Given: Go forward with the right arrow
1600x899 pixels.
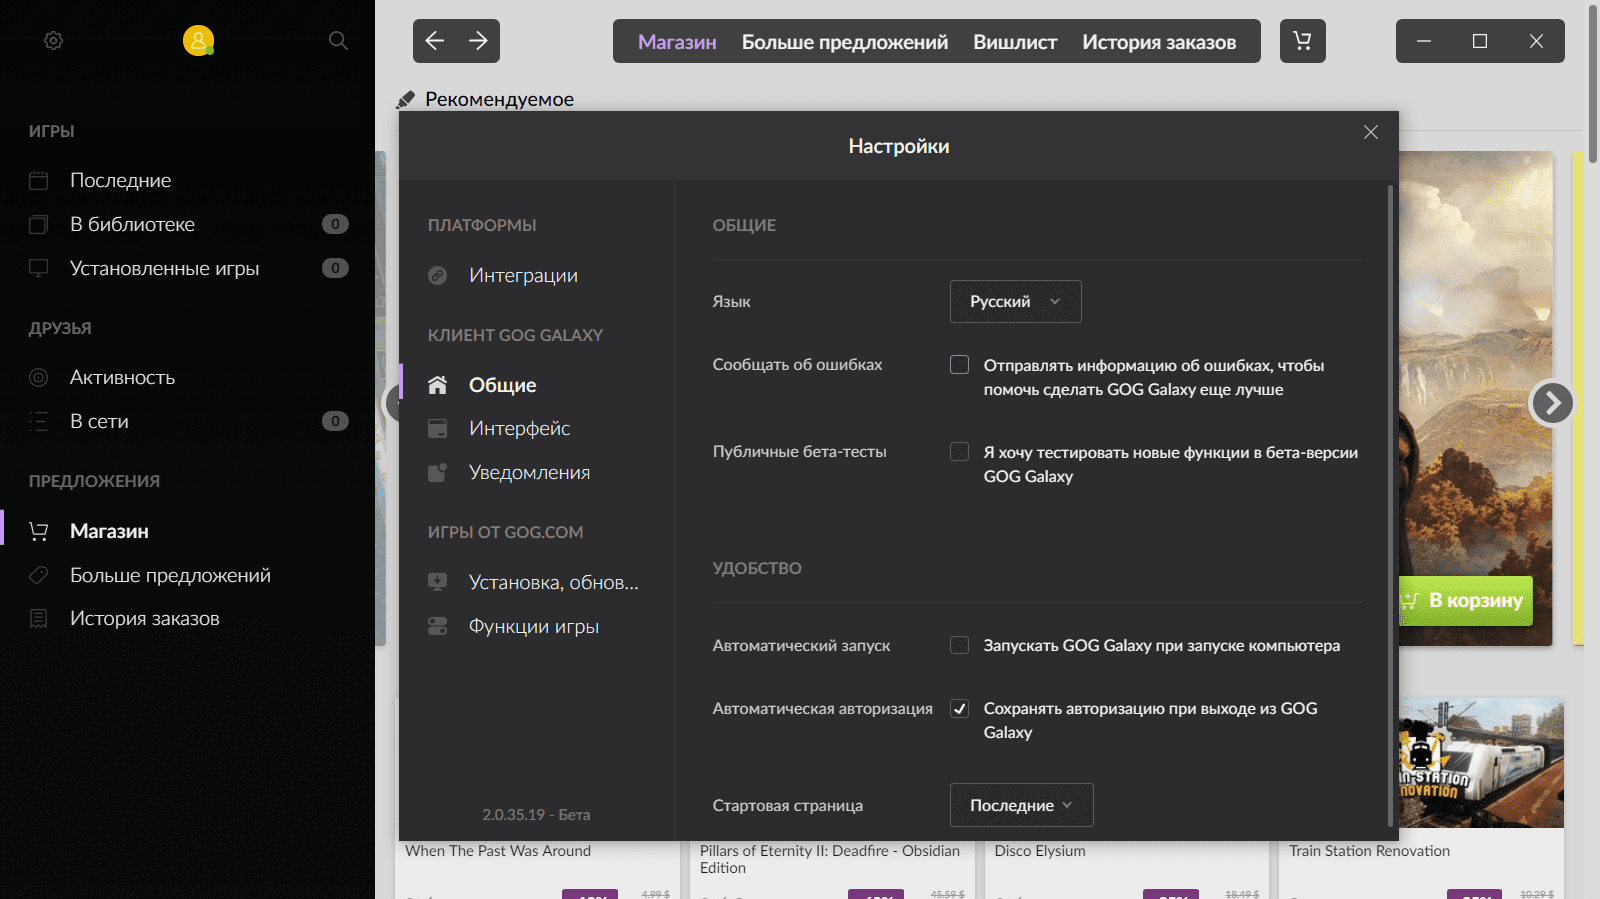Looking at the screenshot, I should point(478,41).
